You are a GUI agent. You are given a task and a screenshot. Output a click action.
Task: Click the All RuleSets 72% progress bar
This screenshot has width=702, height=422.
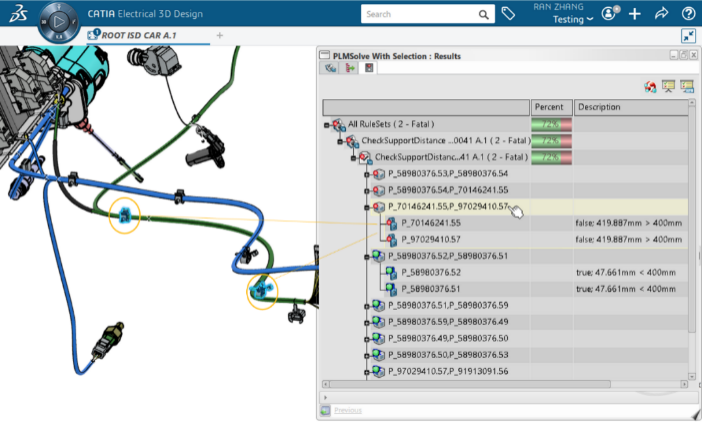point(551,124)
